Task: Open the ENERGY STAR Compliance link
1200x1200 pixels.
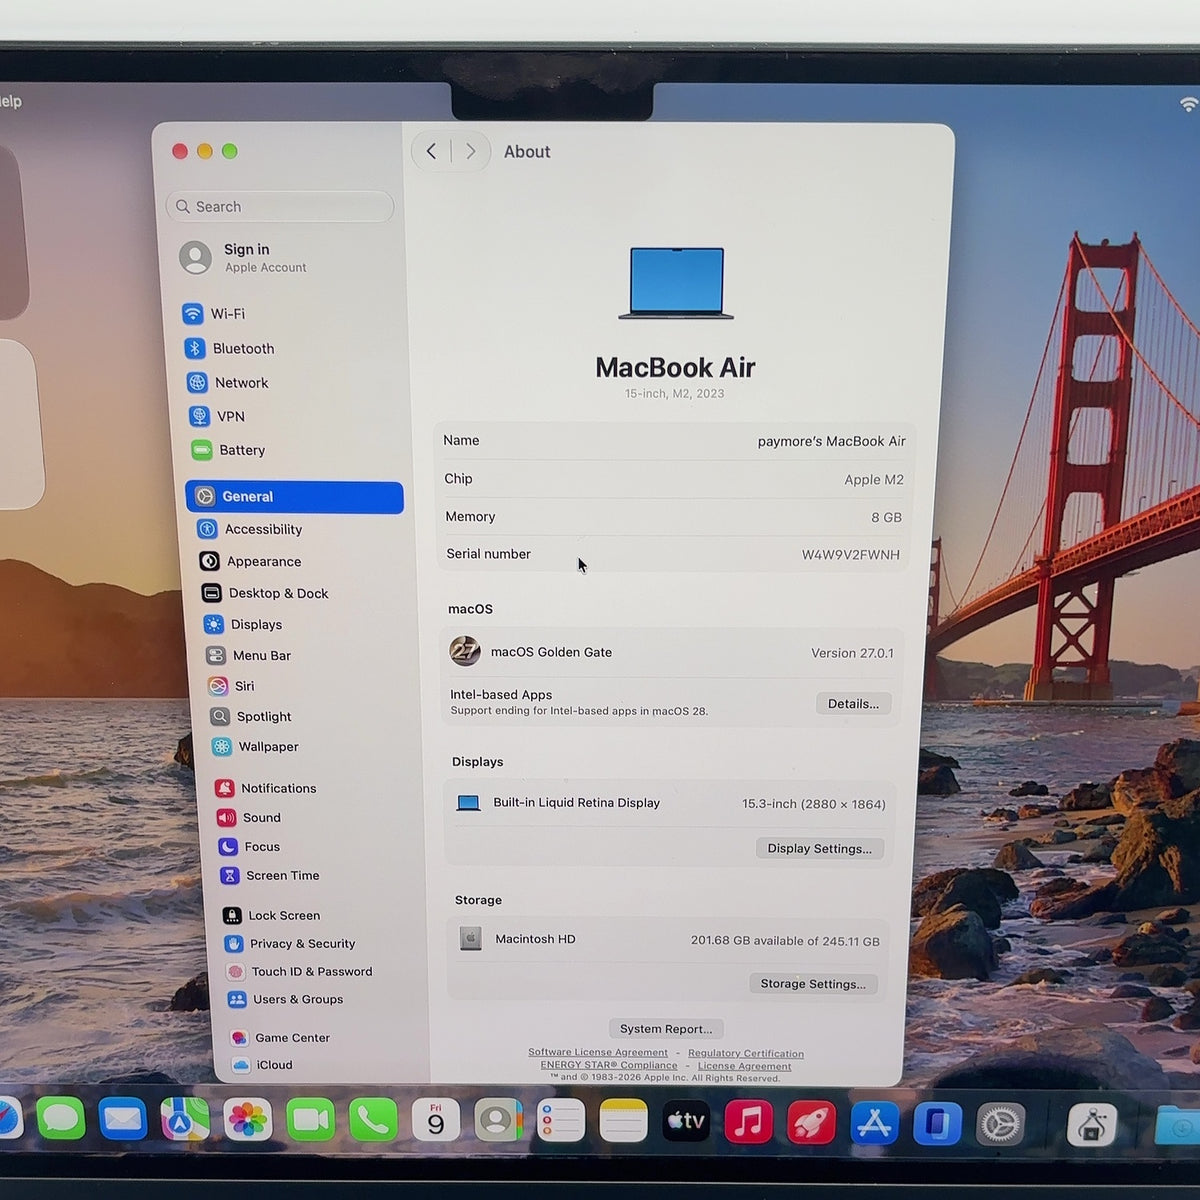Action: [x=609, y=1065]
